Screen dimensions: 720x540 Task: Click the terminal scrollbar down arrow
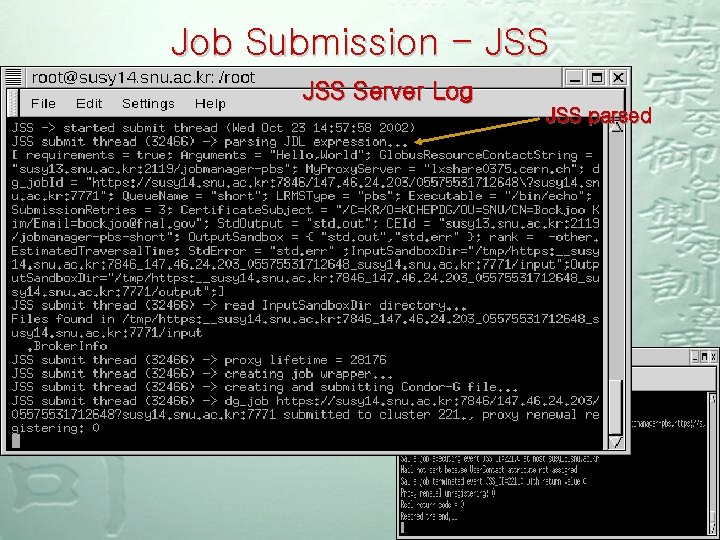pyautogui.click(x=616, y=442)
